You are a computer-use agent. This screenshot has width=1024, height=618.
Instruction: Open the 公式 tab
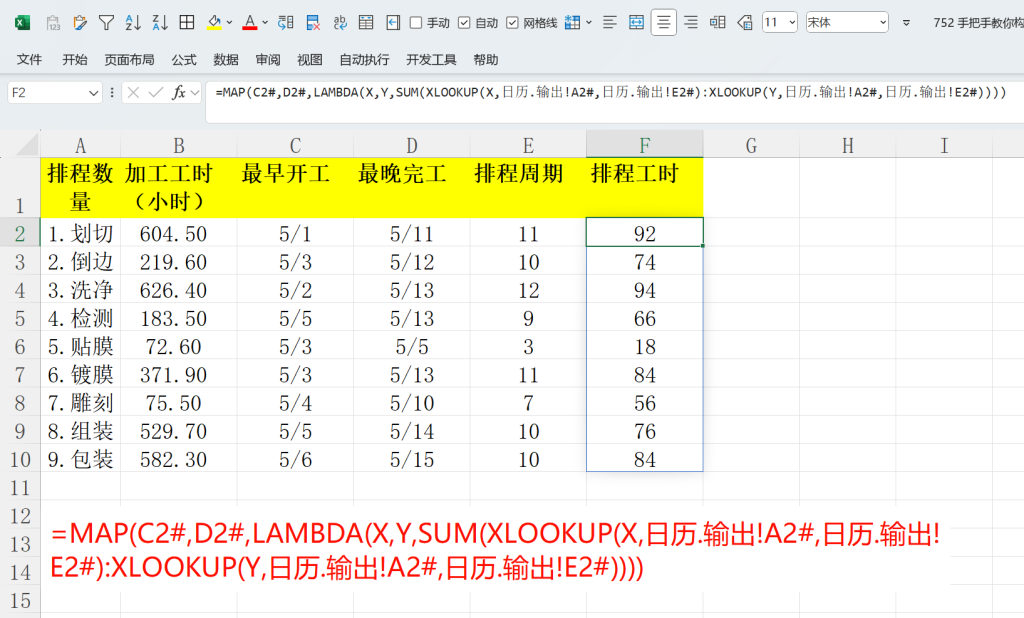click(184, 60)
